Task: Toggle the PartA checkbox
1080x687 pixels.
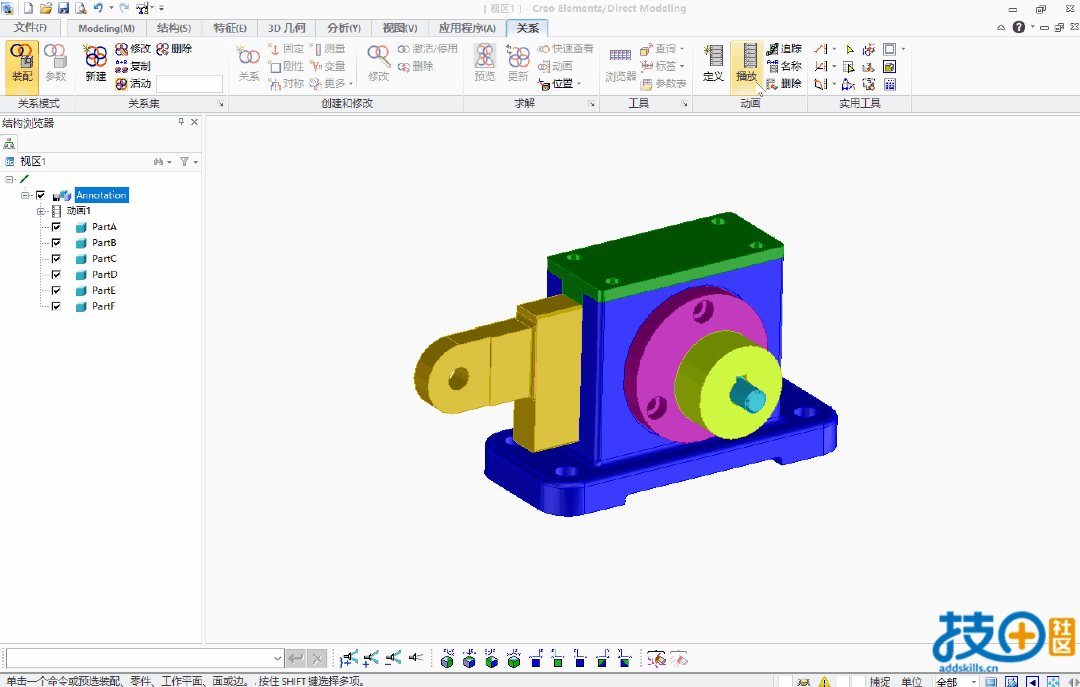Action: [56, 227]
